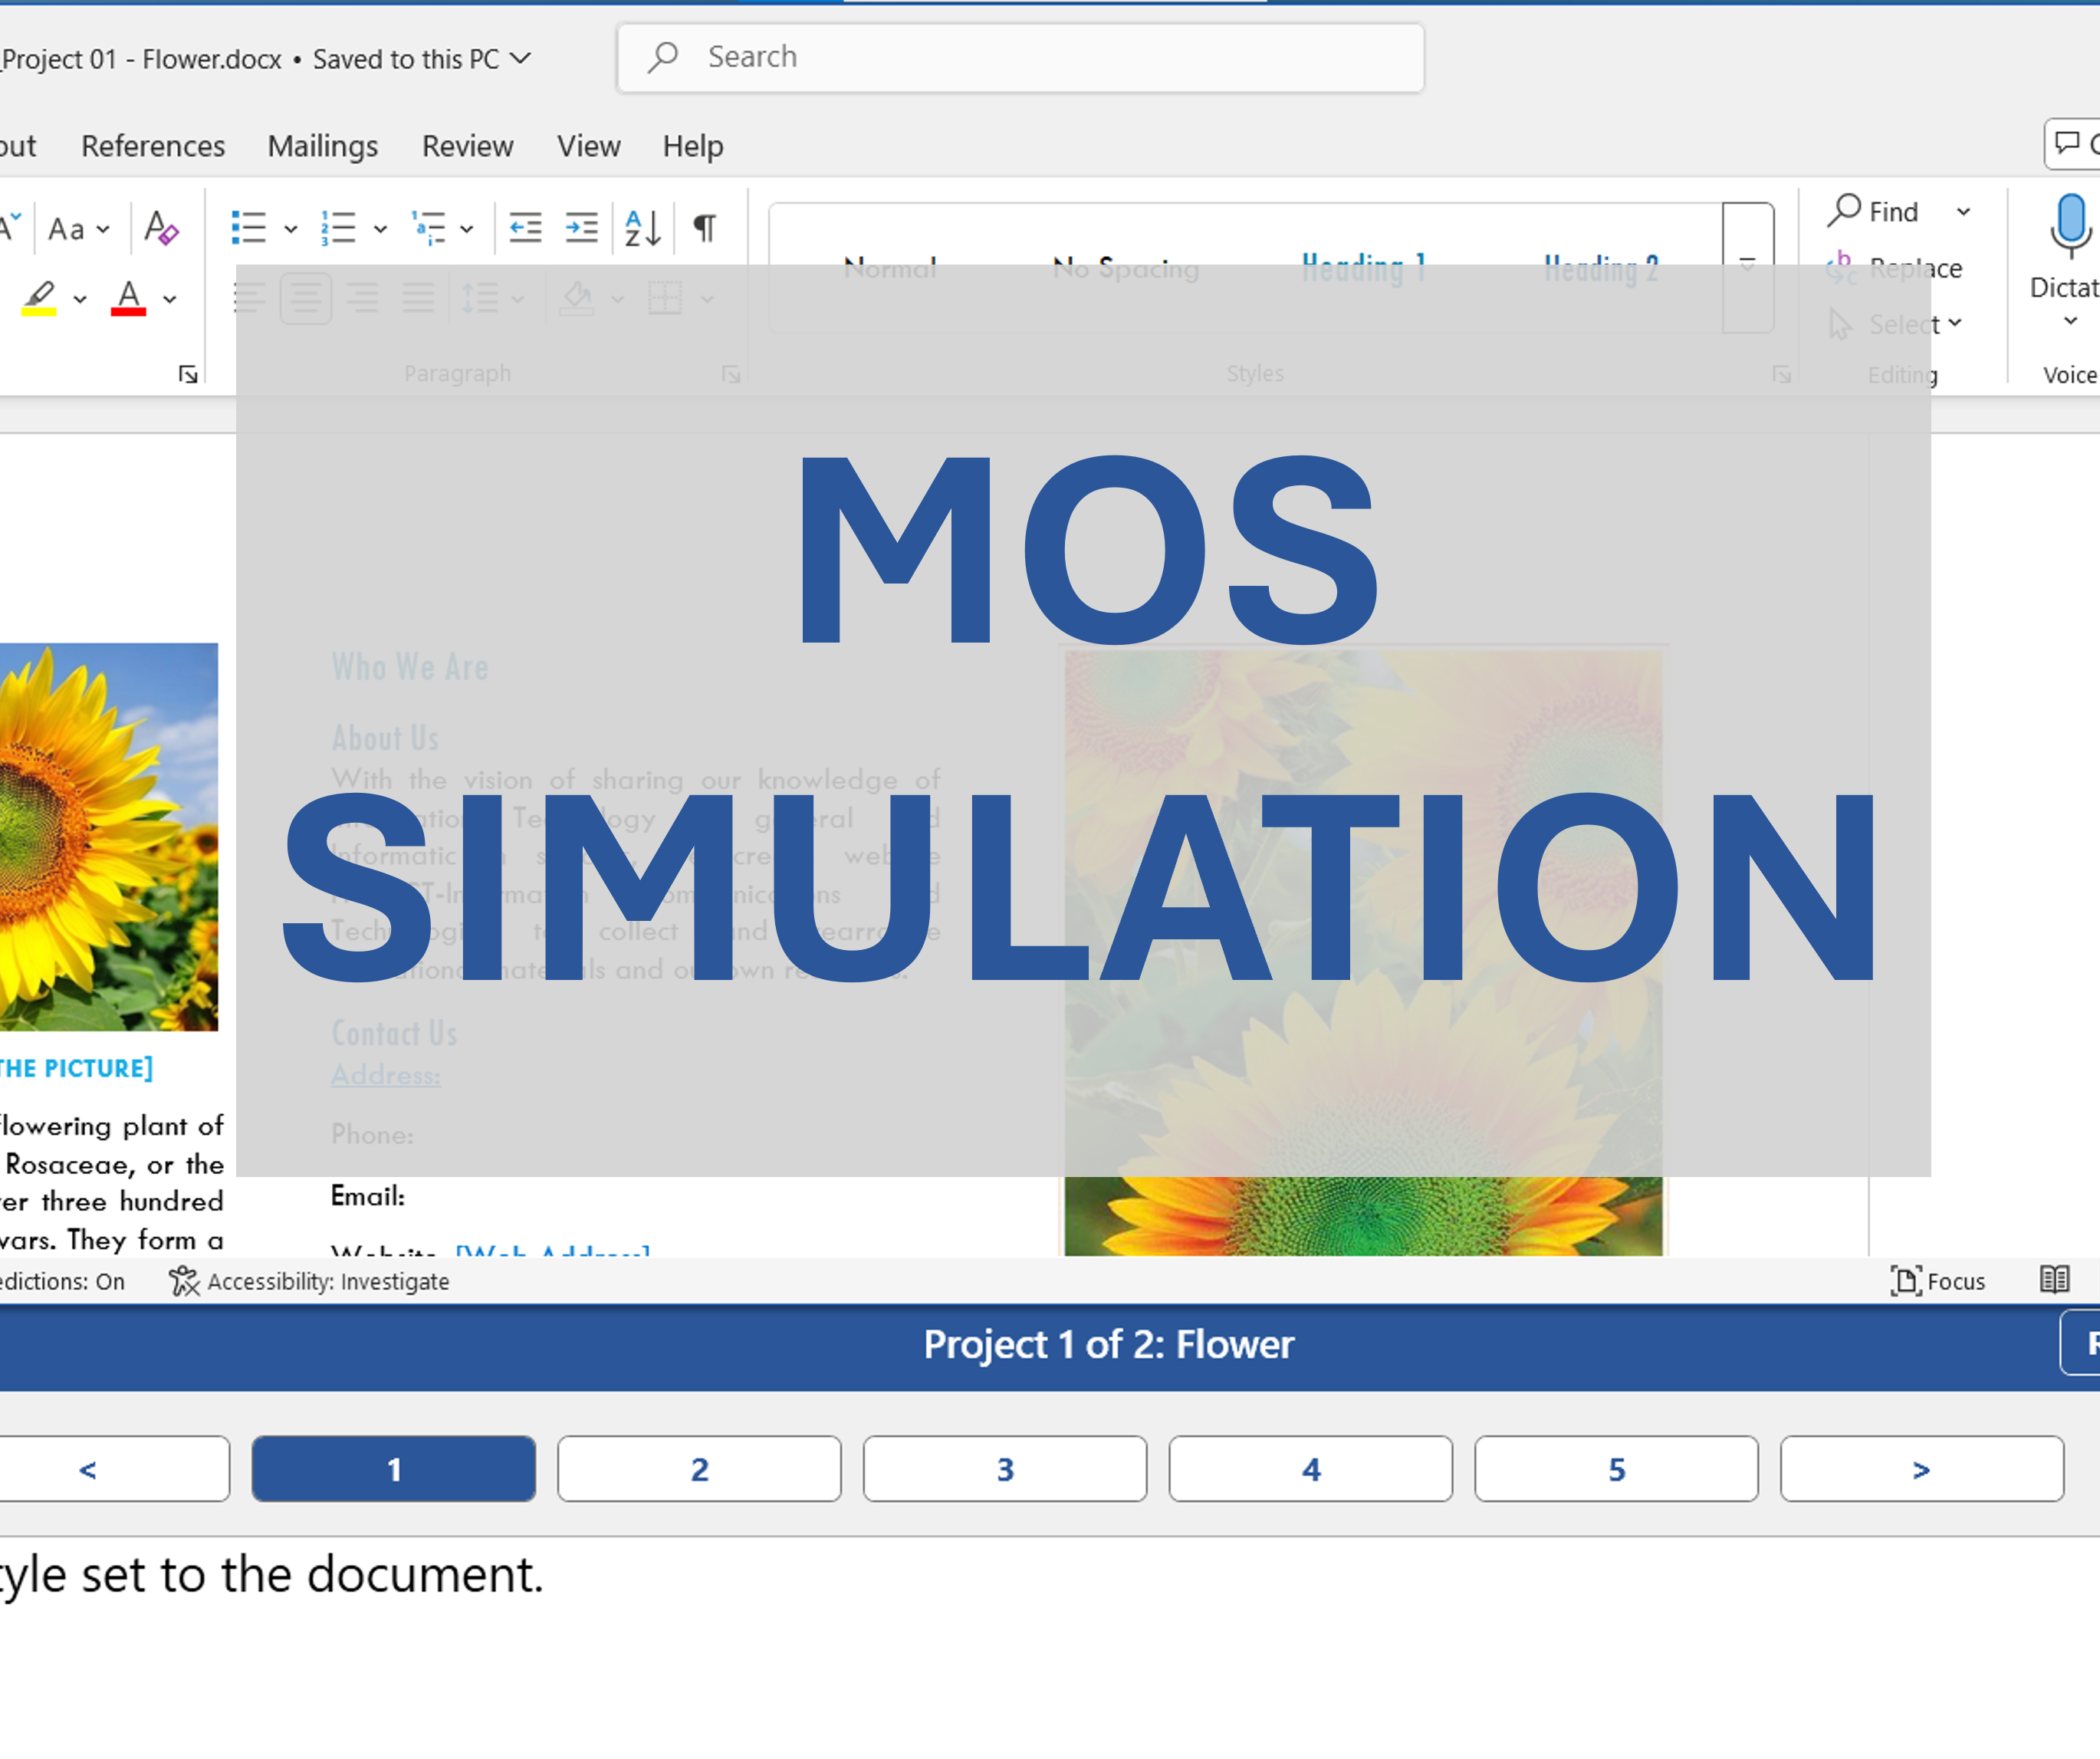Toggle the Bullets list button
The height and width of the screenshot is (1759, 2100).
click(249, 228)
